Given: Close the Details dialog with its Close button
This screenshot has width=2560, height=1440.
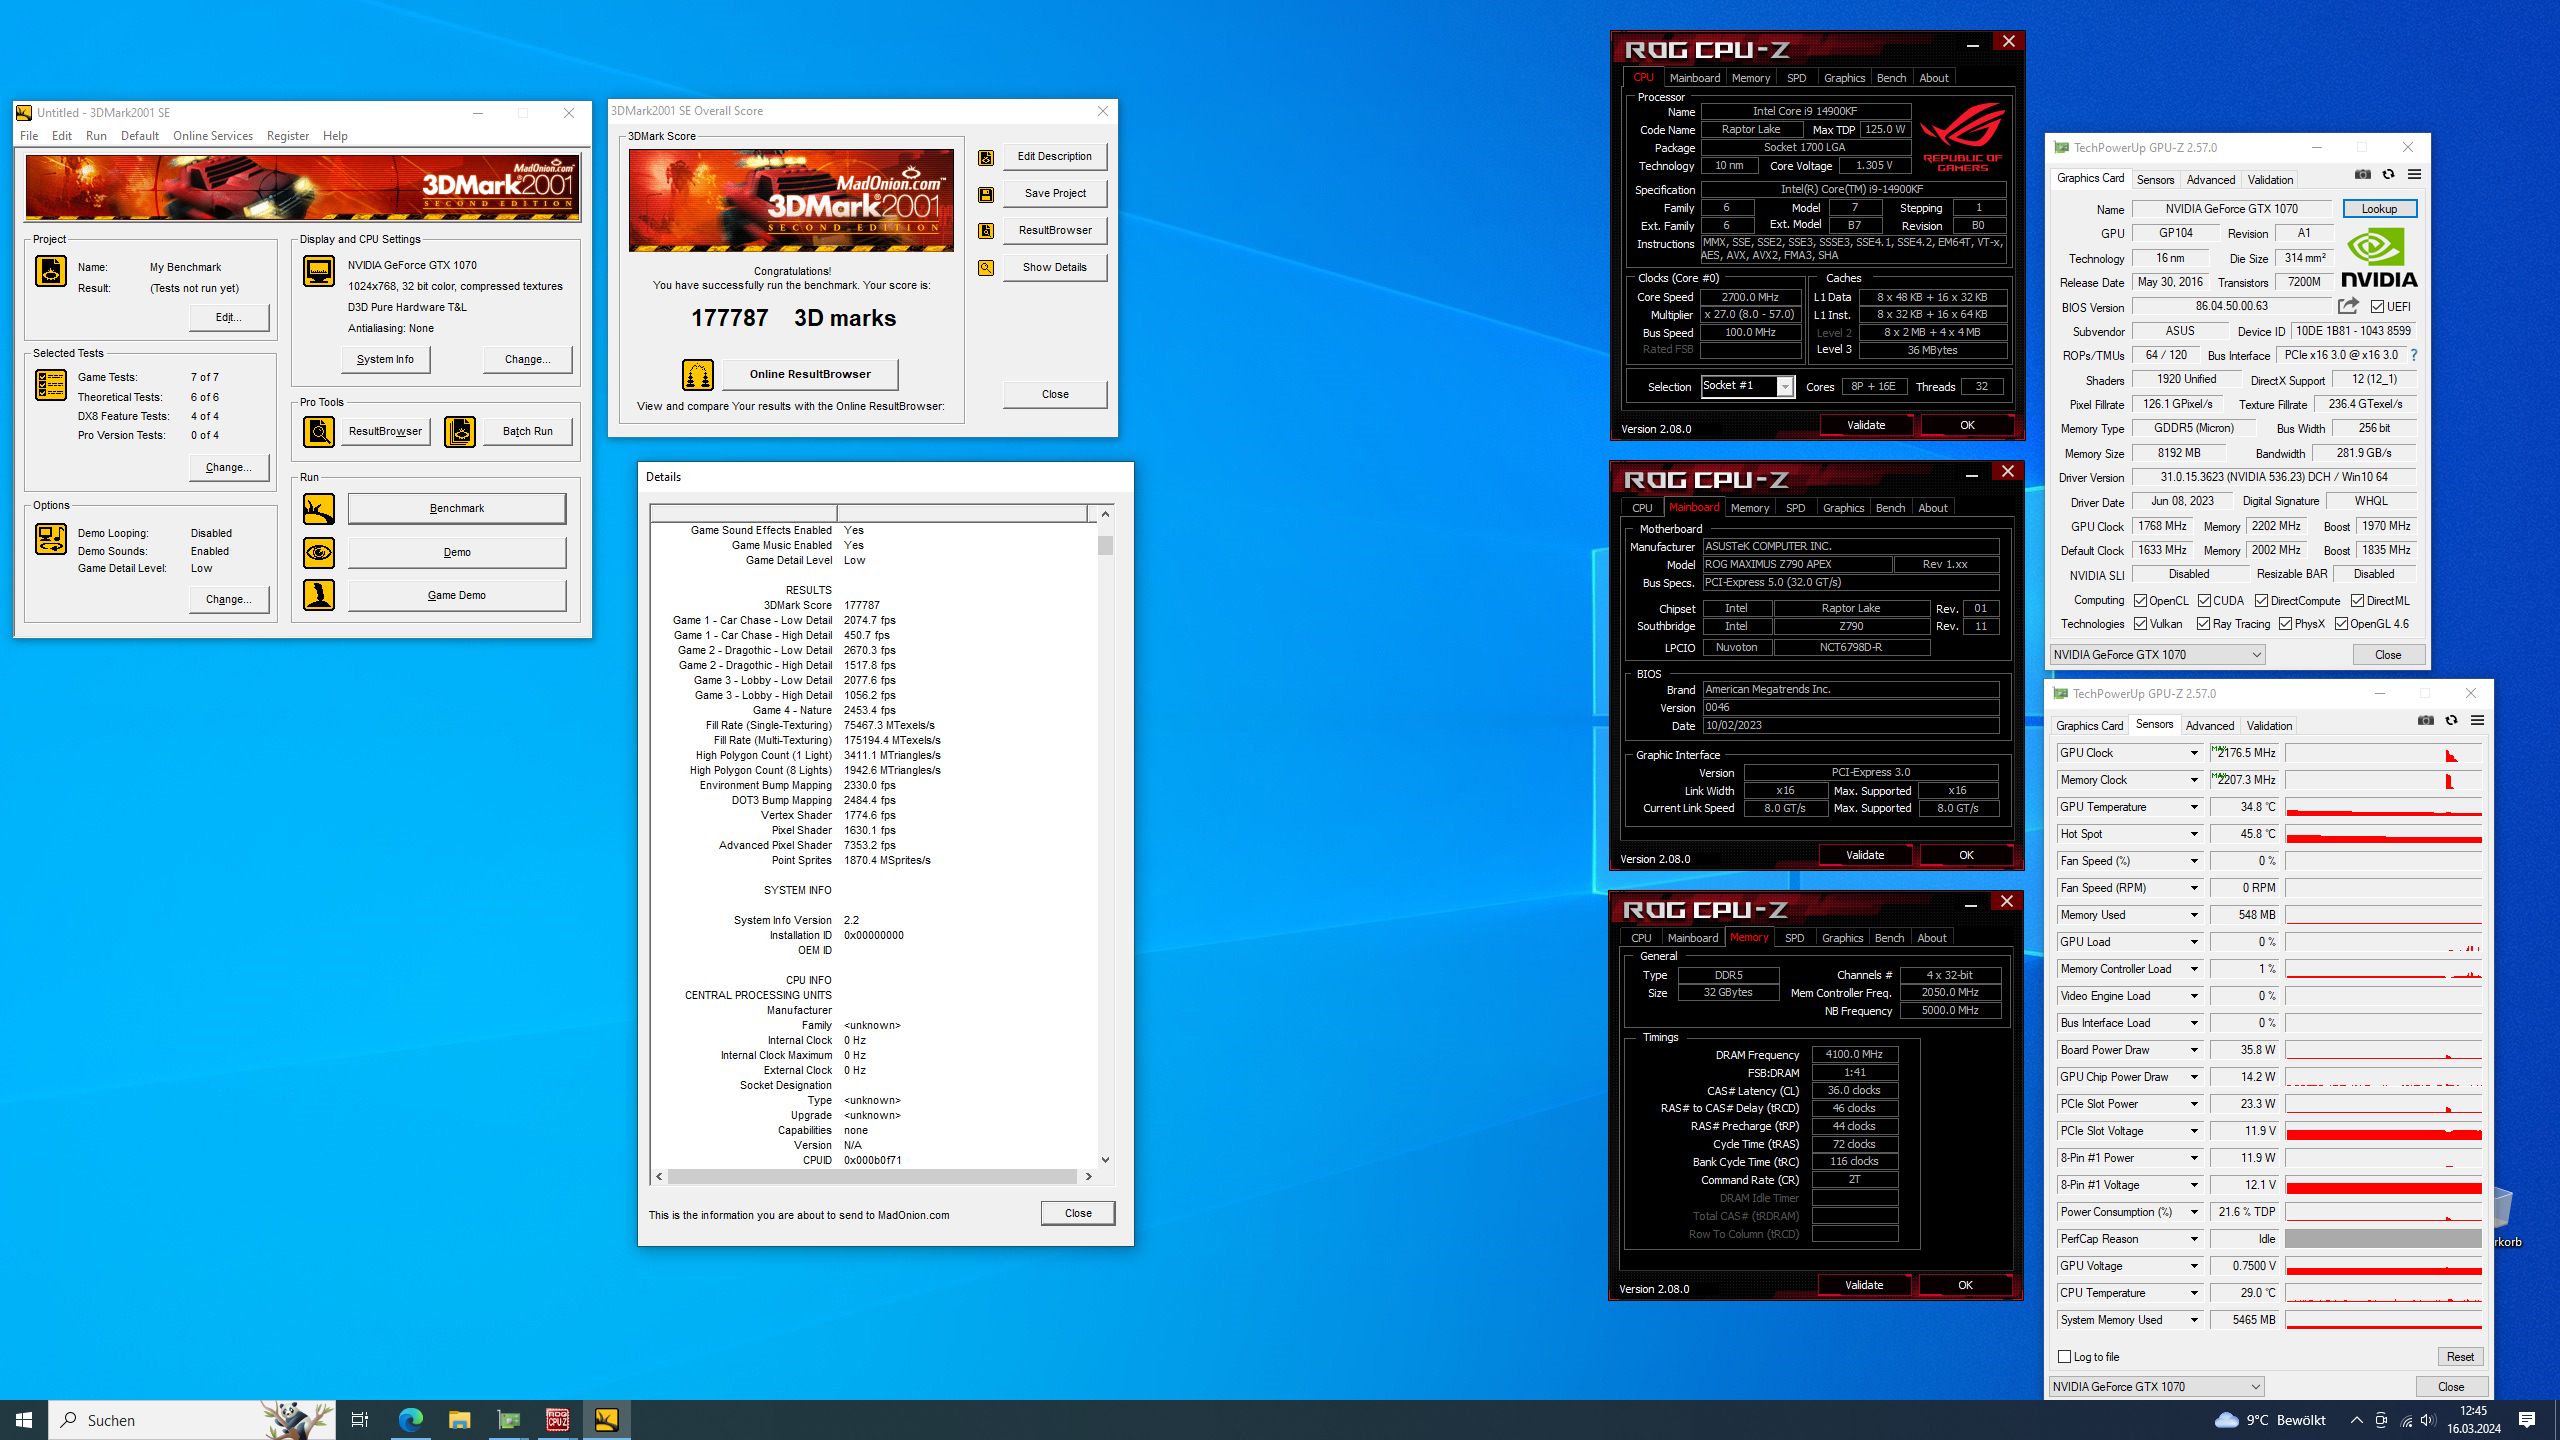Looking at the screenshot, I should (1078, 1213).
